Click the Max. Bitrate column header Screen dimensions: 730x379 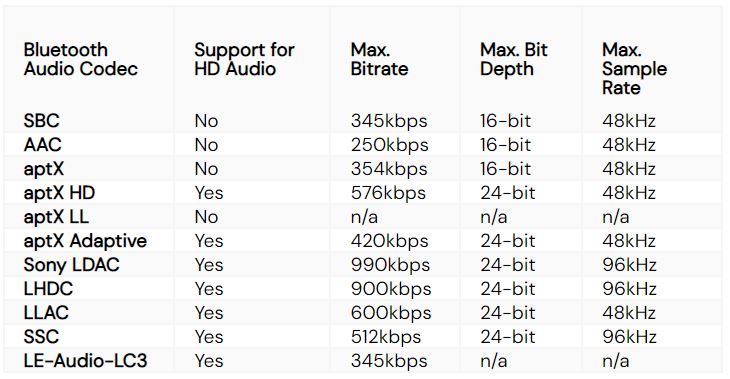coord(379,59)
